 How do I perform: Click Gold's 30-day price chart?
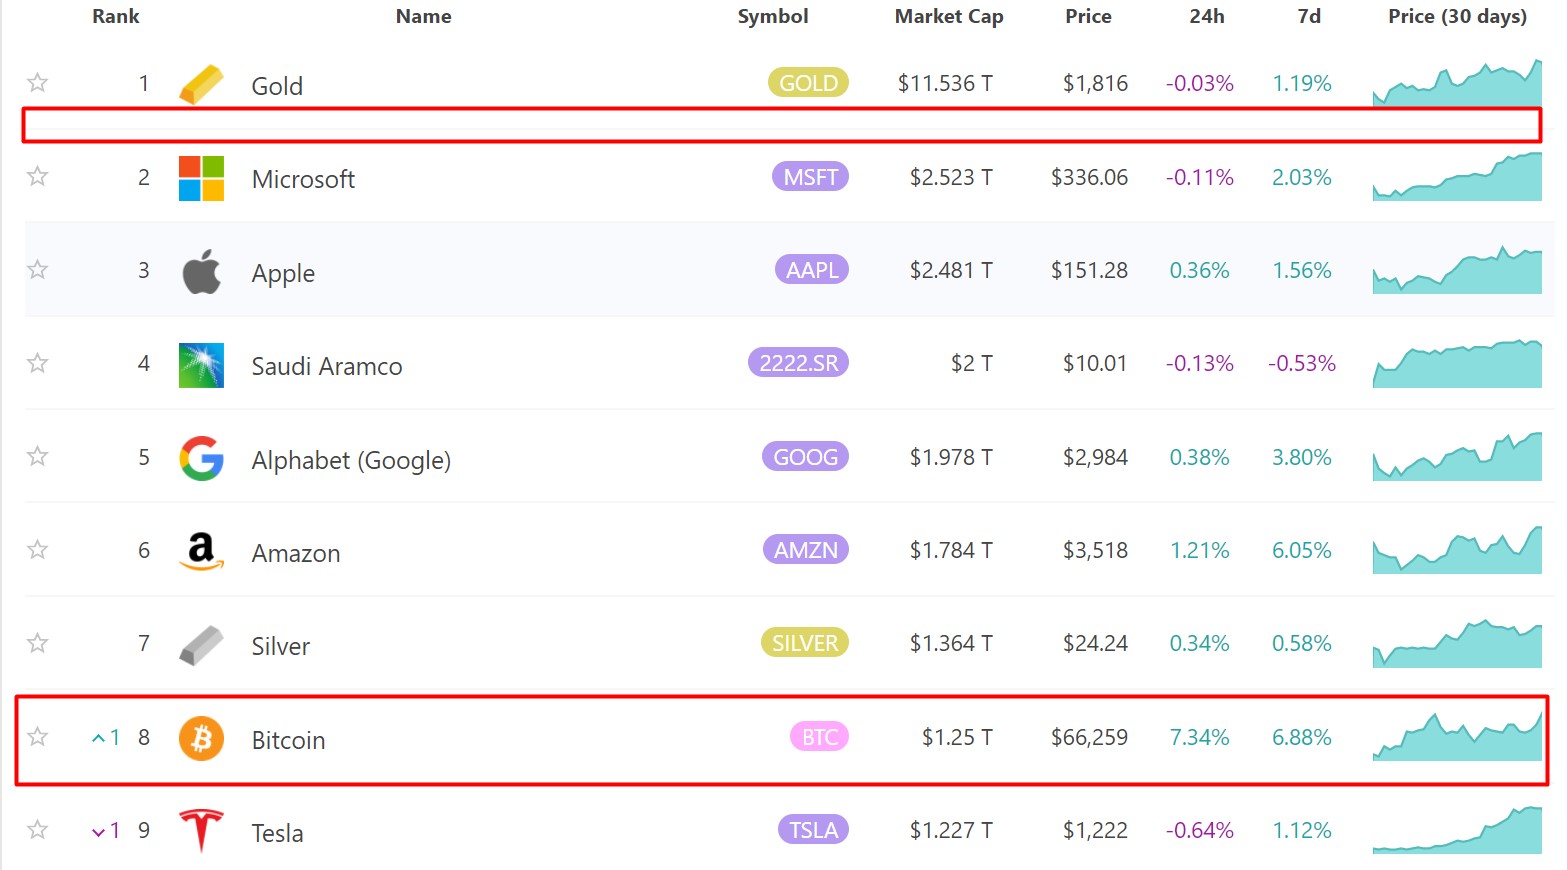point(1457,83)
